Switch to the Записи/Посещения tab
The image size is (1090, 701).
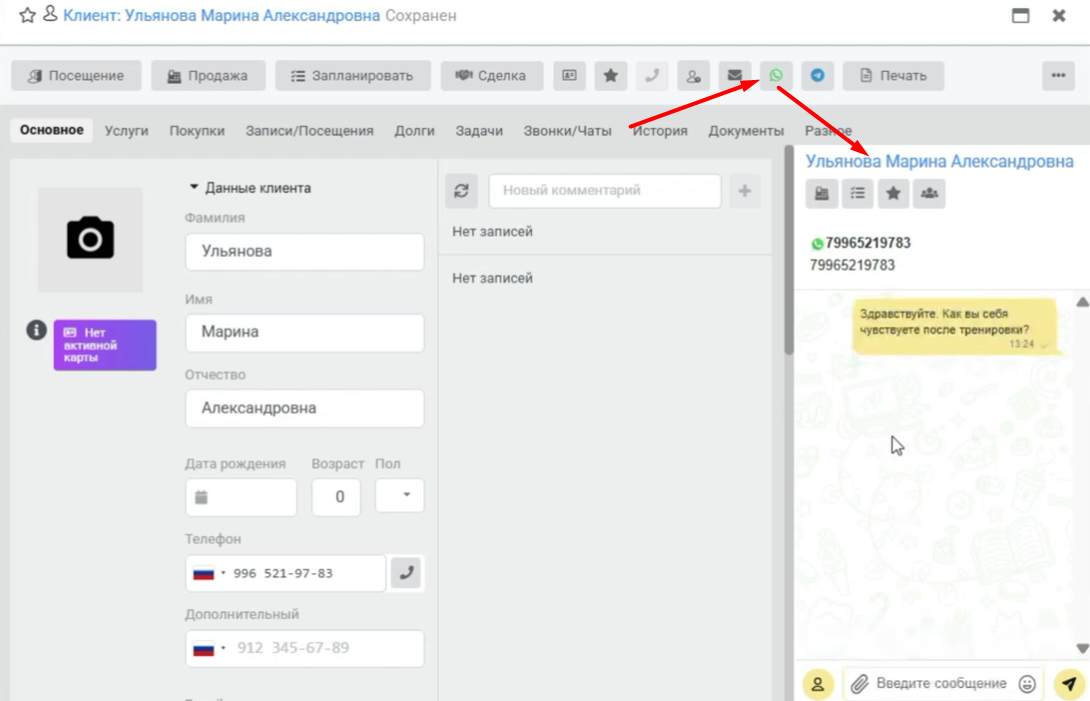point(309,131)
